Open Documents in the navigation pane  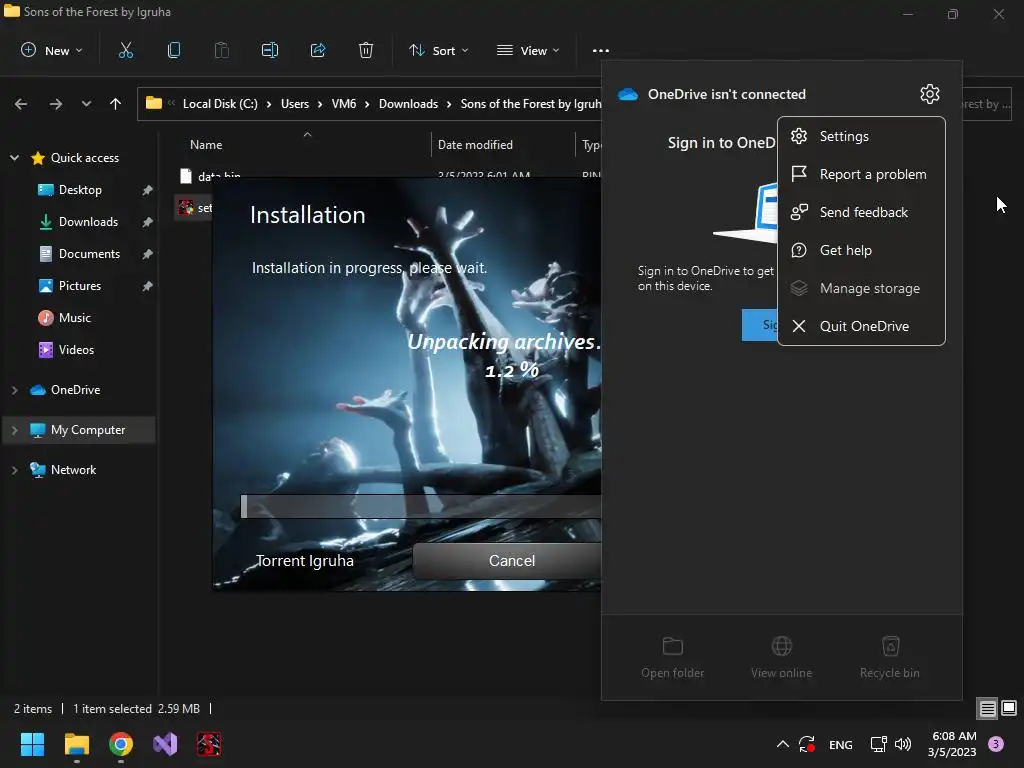[x=89, y=254]
